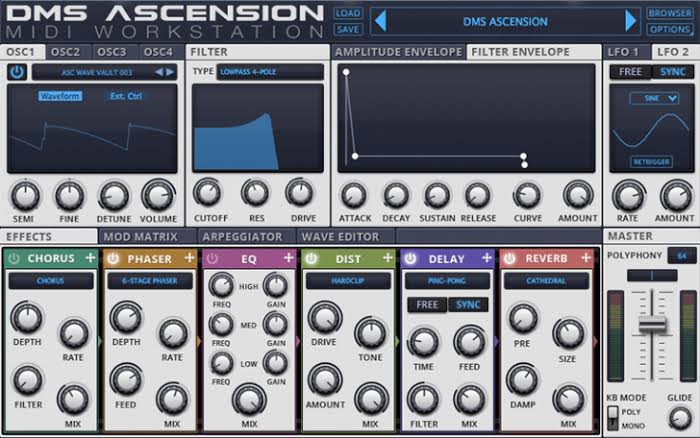This screenshot has height=438, width=700.
Task: Toggle Delay effect power
Action: click(x=410, y=259)
